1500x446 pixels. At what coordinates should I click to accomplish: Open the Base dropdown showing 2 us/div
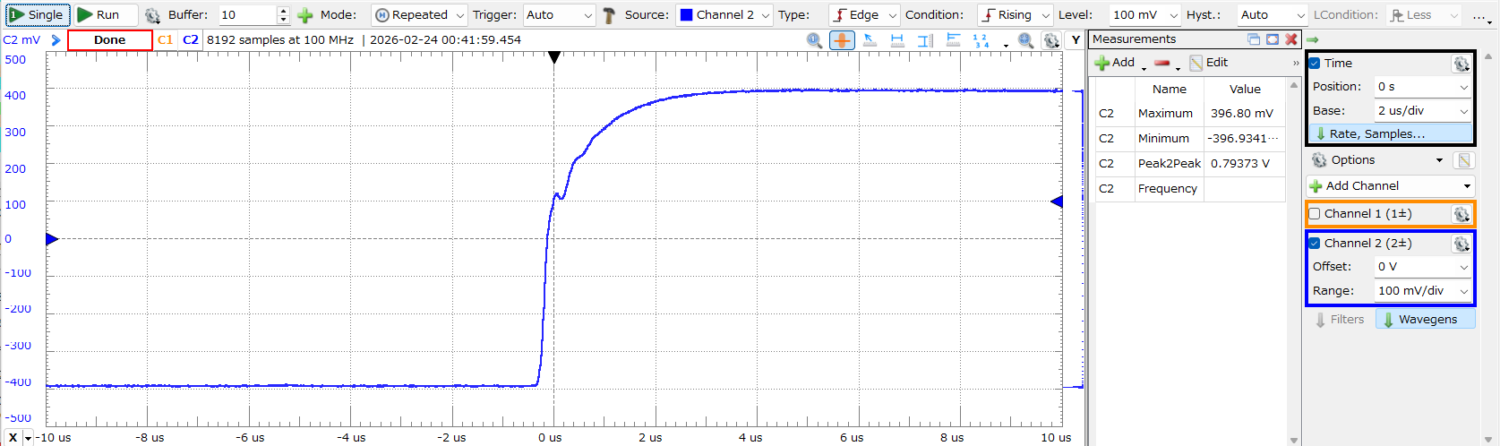point(1422,111)
